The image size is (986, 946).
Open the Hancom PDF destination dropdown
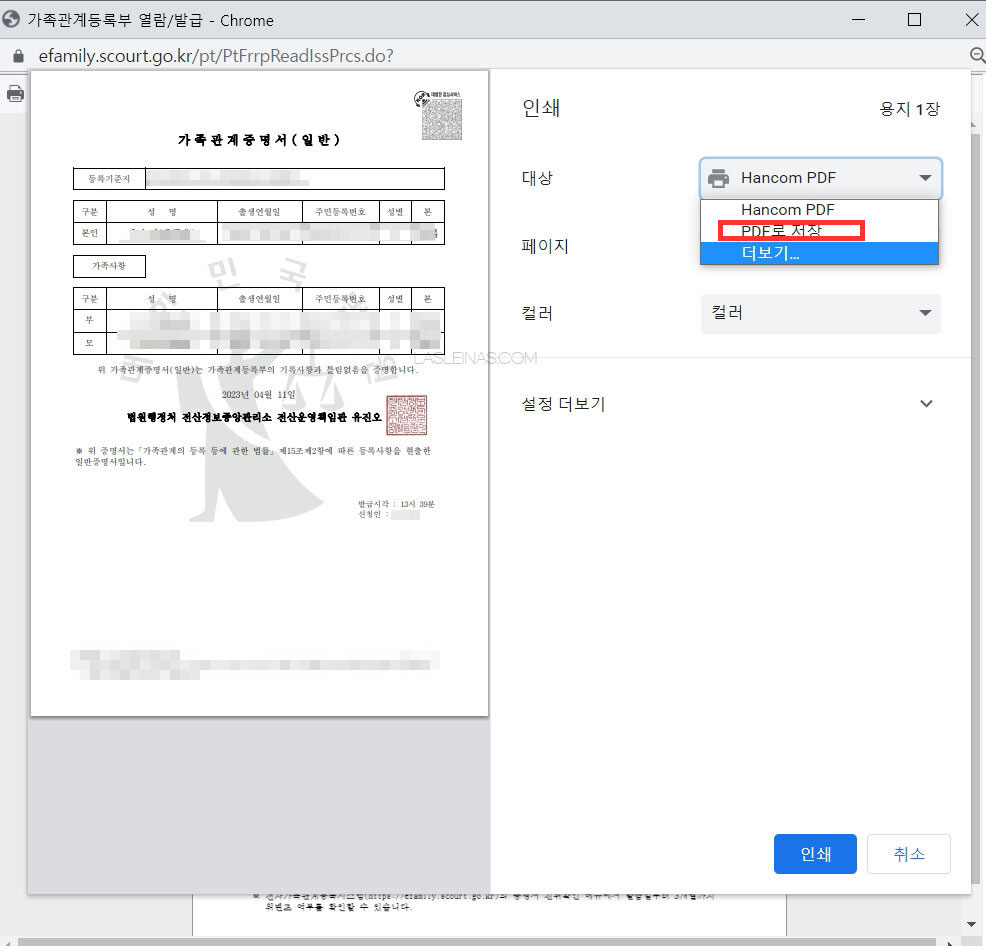point(820,178)
